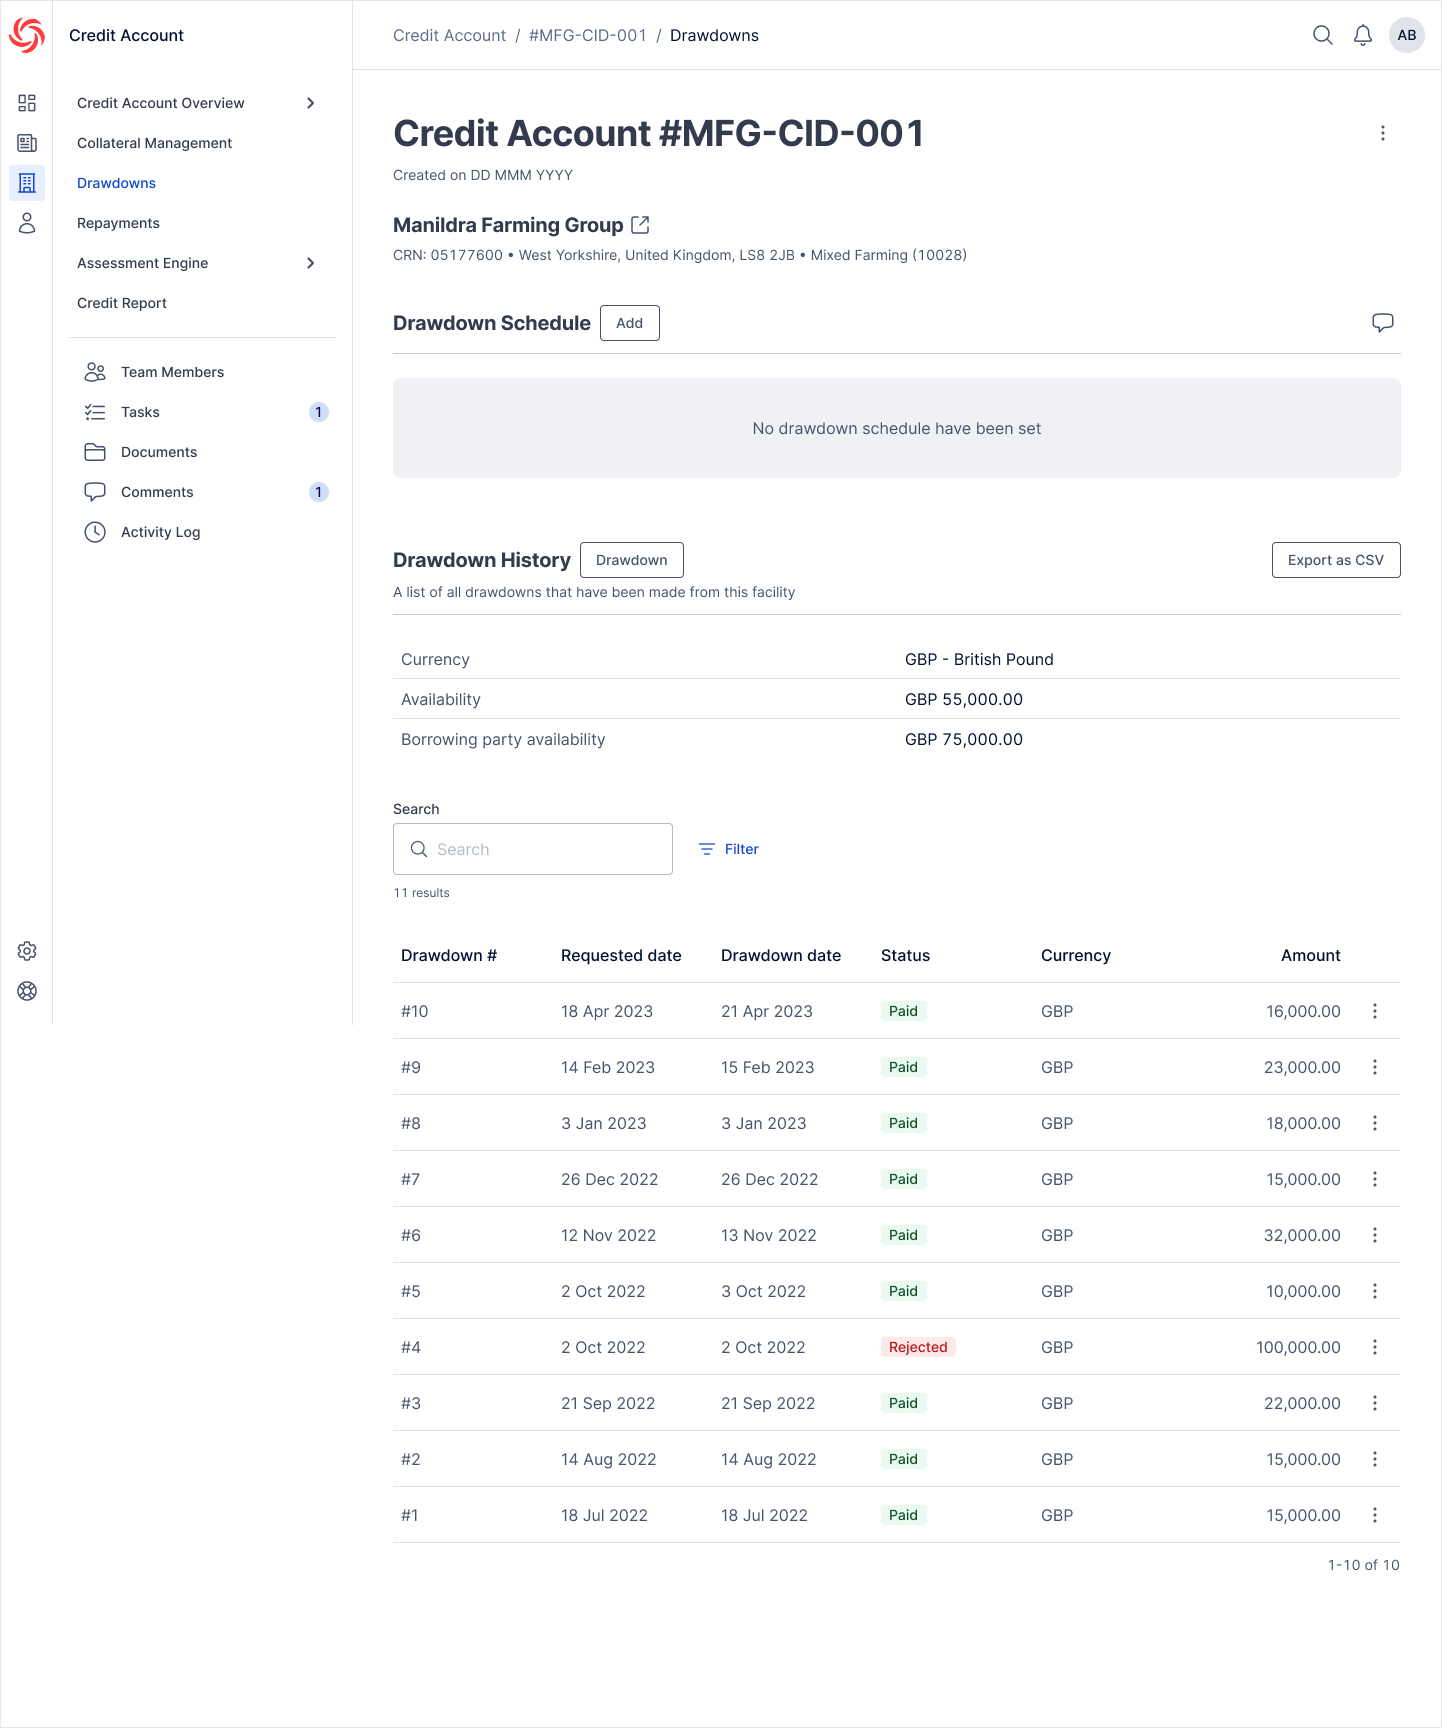Open row actions for drawdown #2
Viewport: 1442px width, 1728px height.
1375,1459
